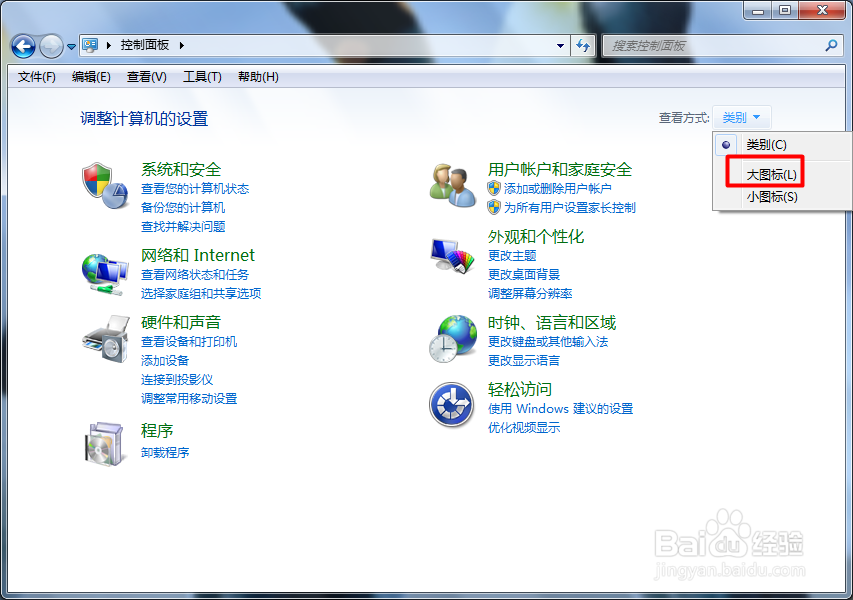The image size is (853, 600).
Task: Open the recent pages dropdown arrow
Action: [x=71, y=47]
